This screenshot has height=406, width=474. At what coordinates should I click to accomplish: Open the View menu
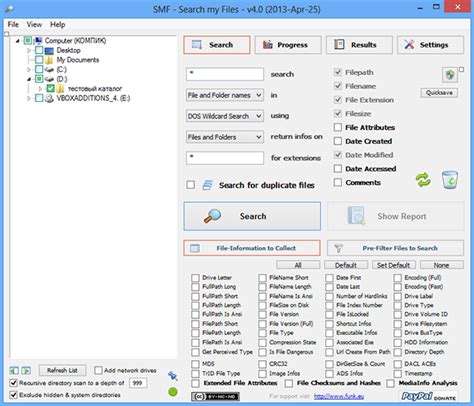tap(34, 24)
